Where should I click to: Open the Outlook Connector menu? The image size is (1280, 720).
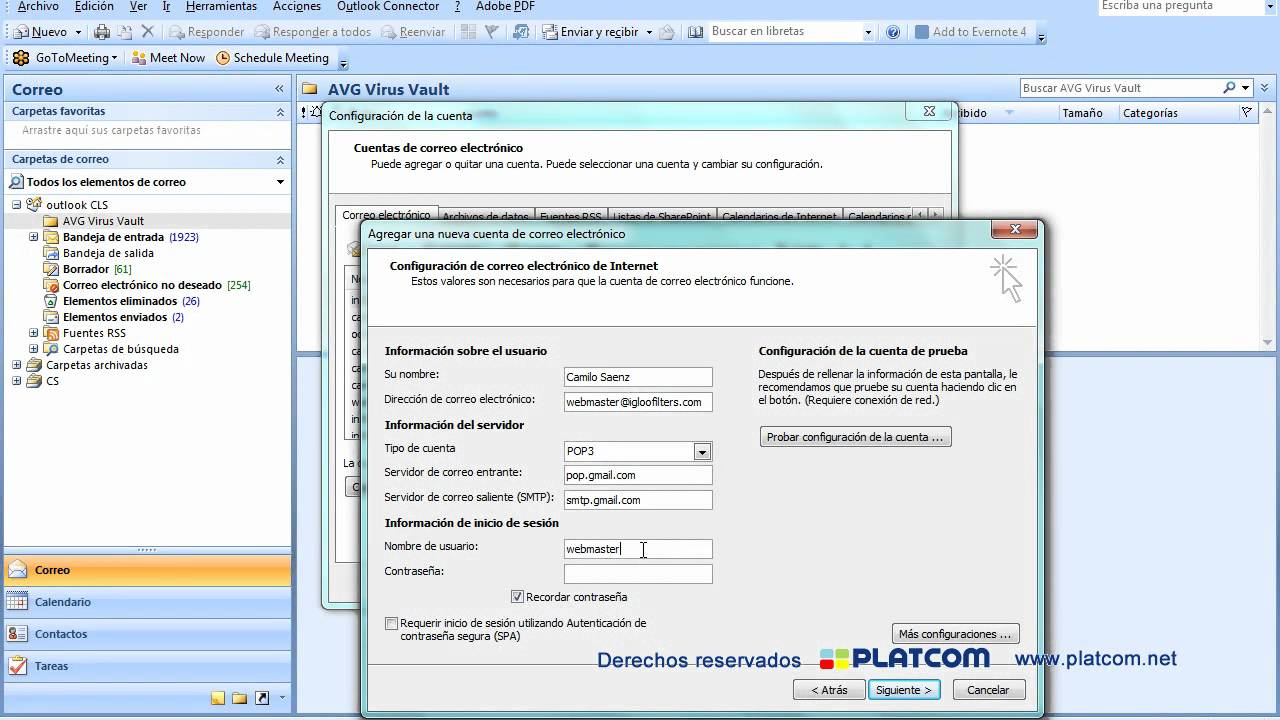pyautogui.click(x=388, y=6)
